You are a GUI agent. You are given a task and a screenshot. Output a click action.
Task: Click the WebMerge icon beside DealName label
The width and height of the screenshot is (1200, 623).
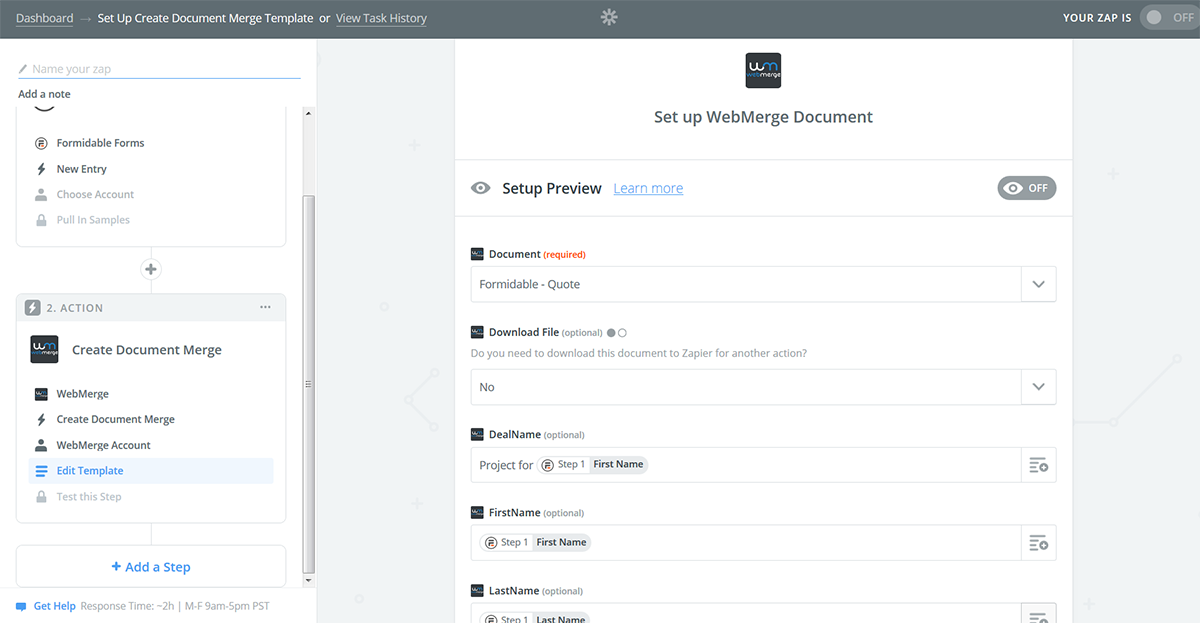point(477,434)
